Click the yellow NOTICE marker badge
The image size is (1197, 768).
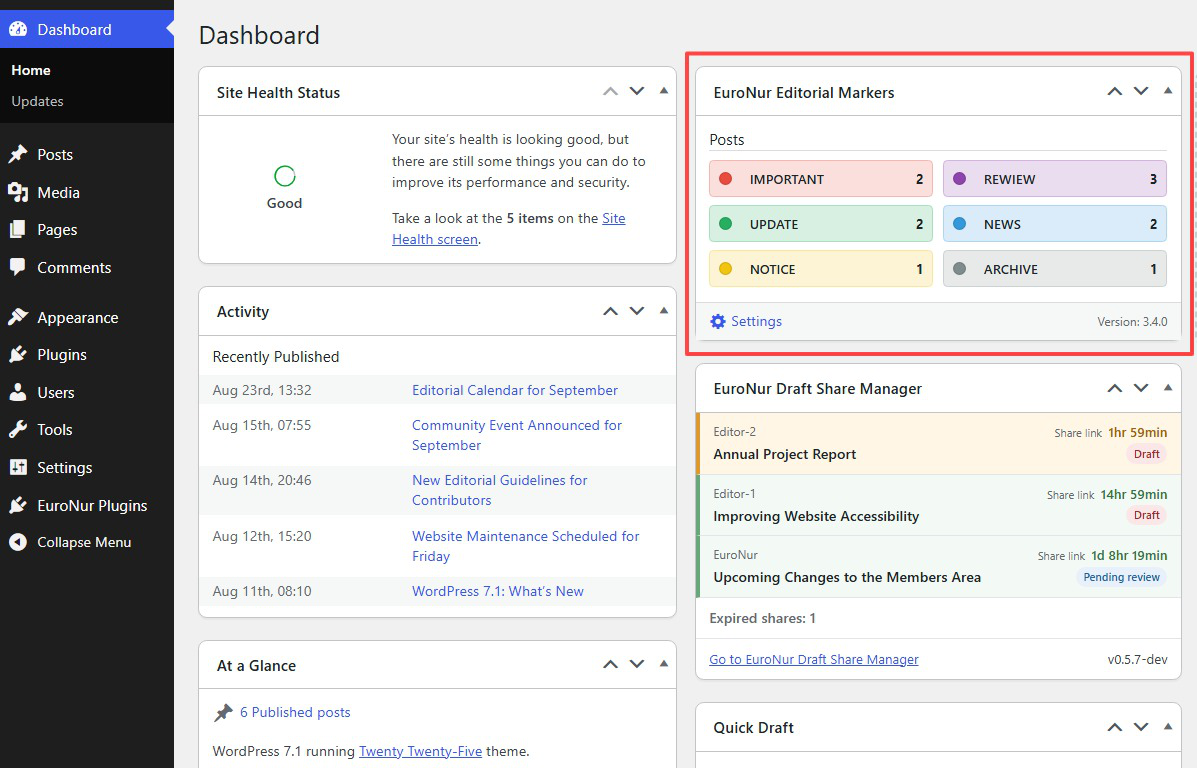[821, 269]
